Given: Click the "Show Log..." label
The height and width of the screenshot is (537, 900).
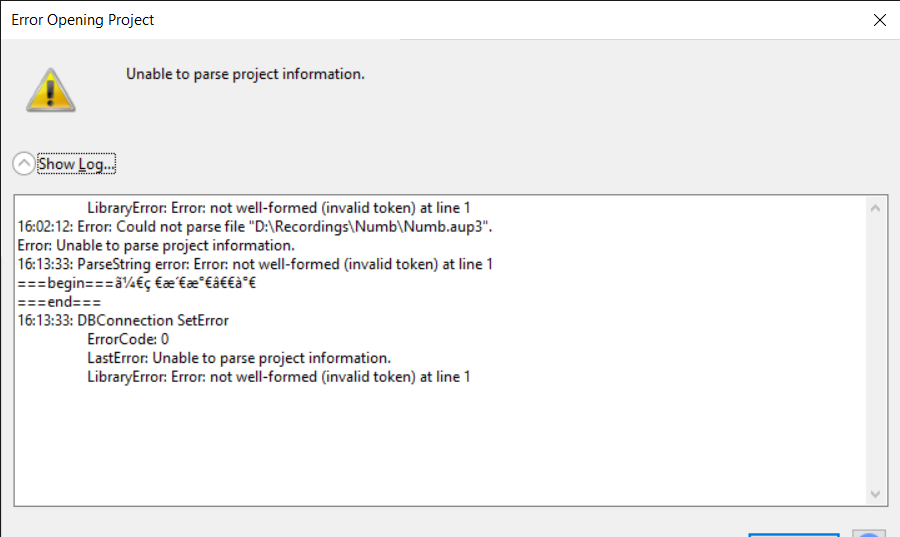Looking at the screenshot, I should 76,164.
